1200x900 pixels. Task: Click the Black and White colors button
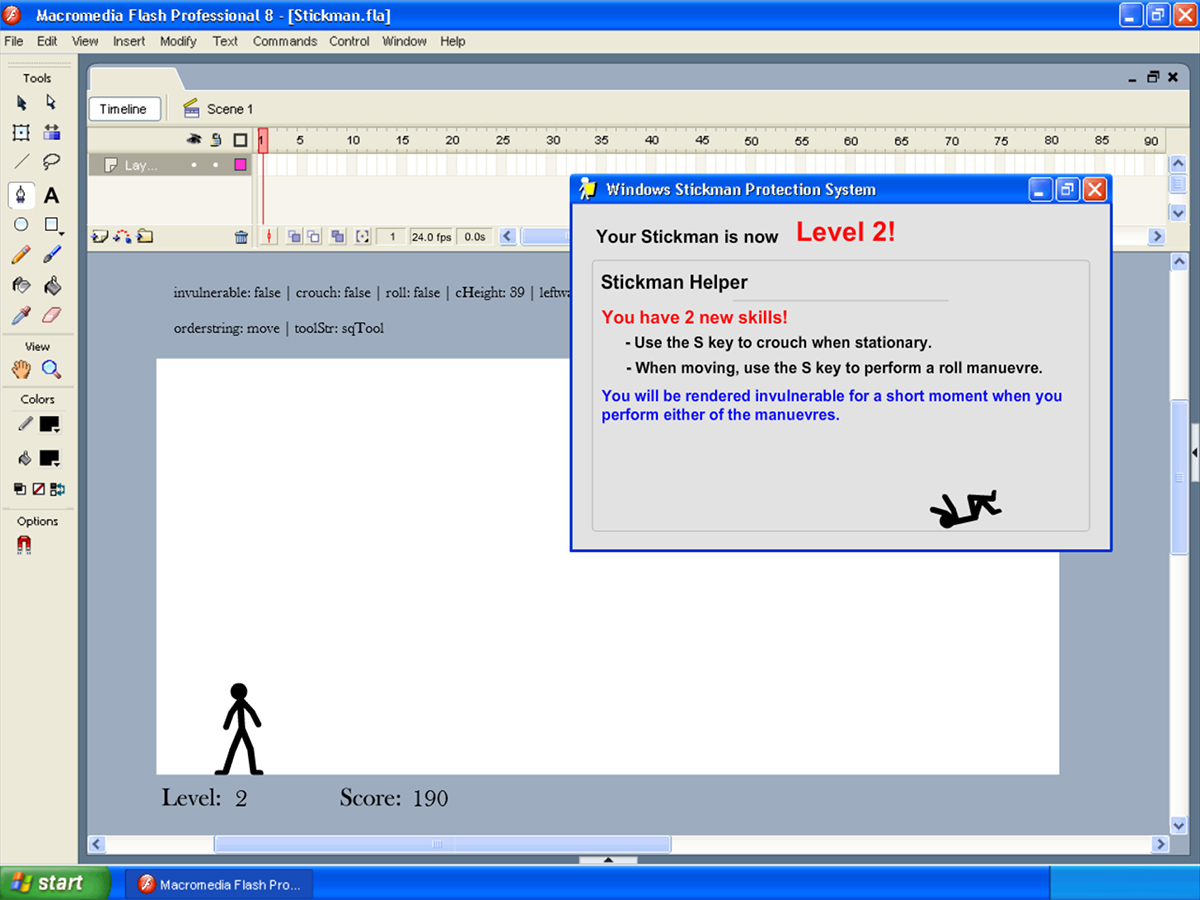pos(20,489)
